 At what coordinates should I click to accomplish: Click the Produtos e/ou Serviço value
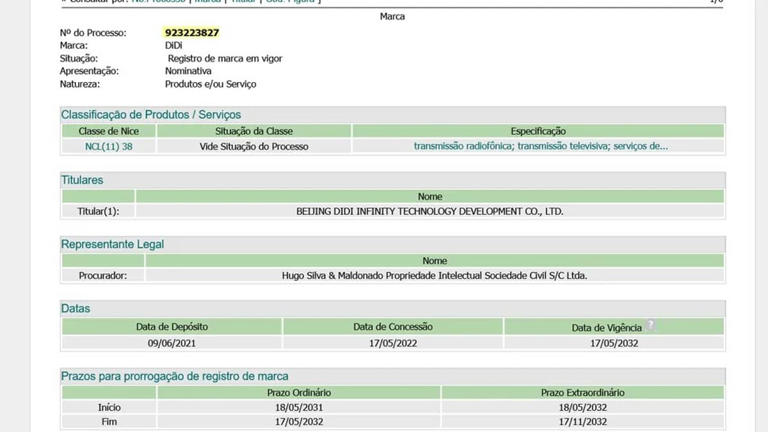coord(211,84)
